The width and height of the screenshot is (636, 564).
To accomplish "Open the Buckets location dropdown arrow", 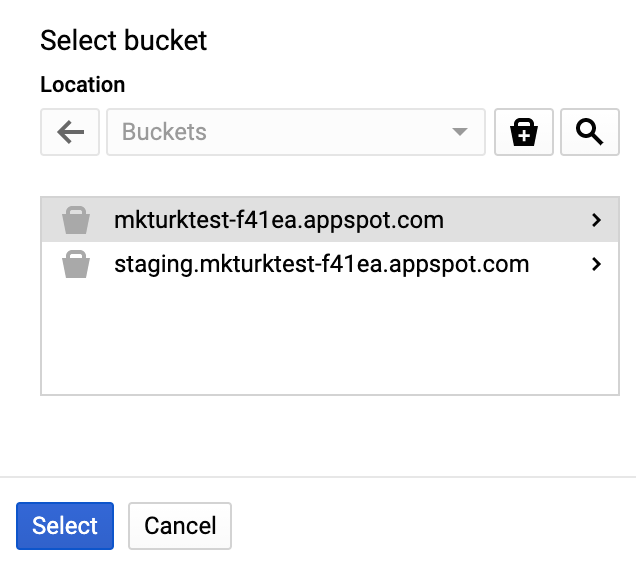I will (460, 132).
